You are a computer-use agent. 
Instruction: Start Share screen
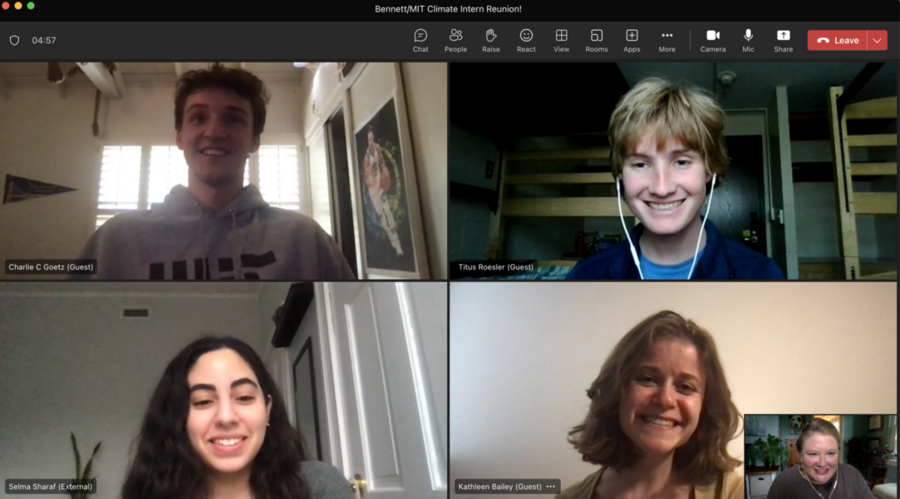(x=783, y=40)
